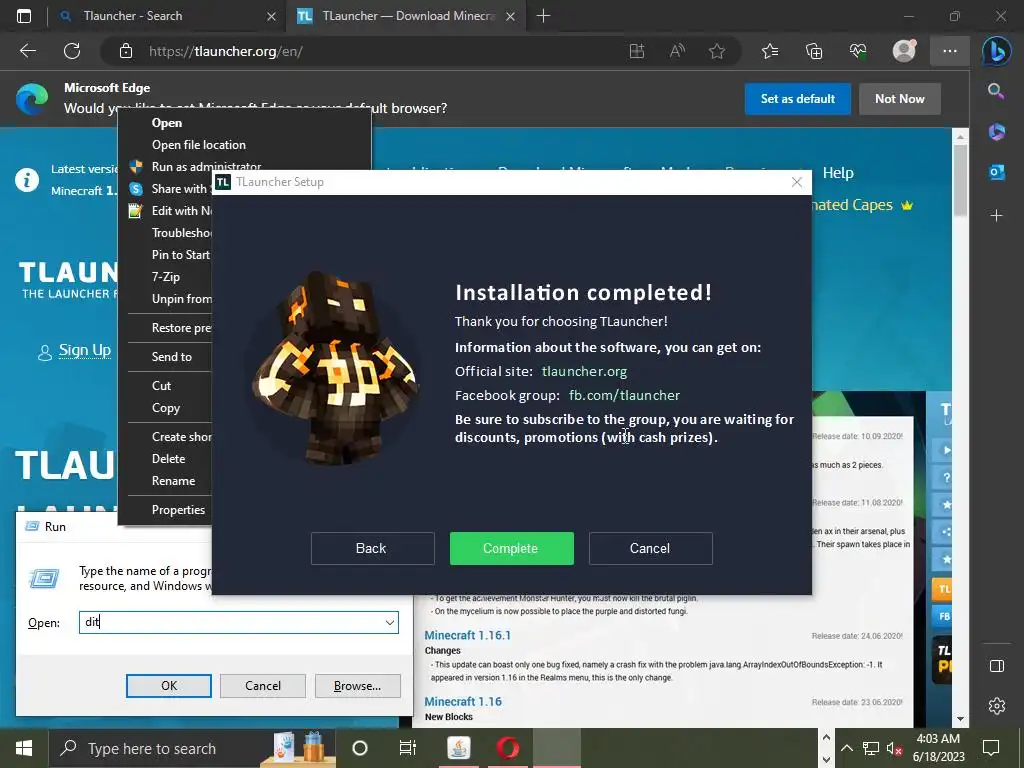Viewport: 1024px width, 768px height.
Task: Go back with the browser back arrow
Action: (28, 51)
